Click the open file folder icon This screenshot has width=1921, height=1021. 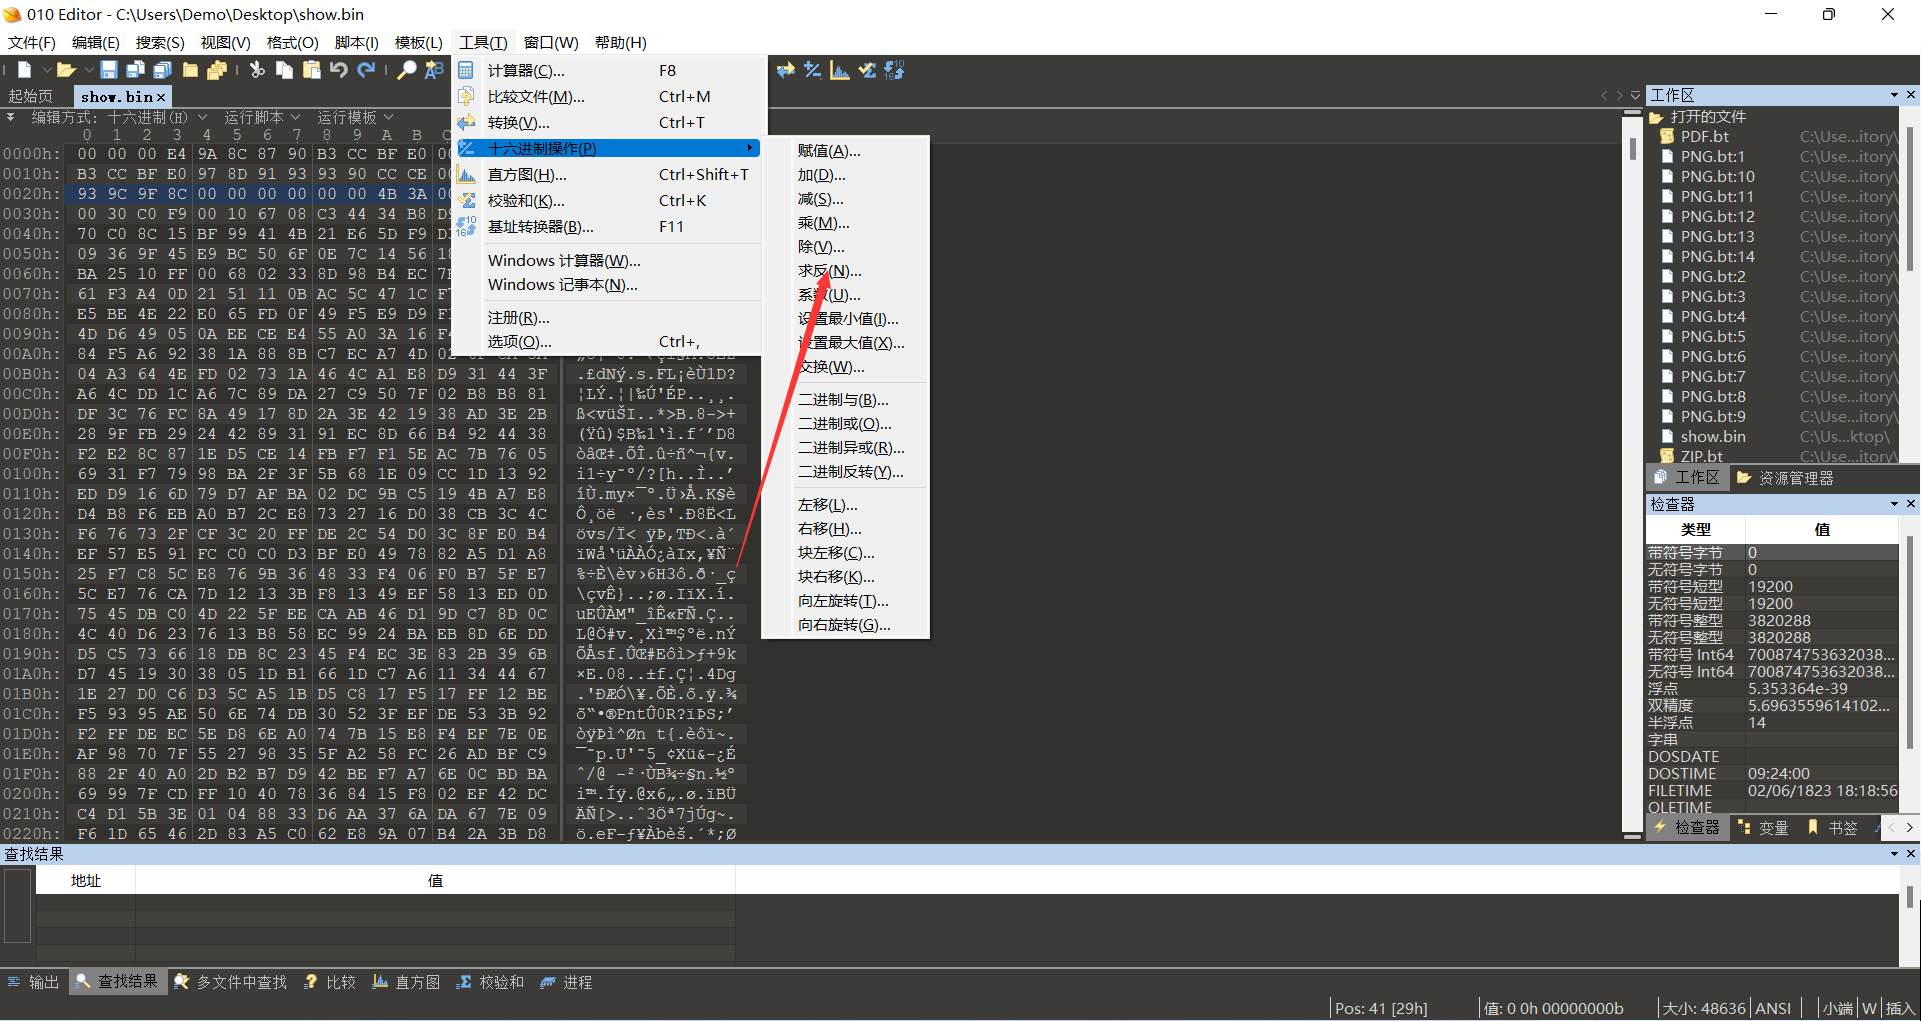(66, 70)
